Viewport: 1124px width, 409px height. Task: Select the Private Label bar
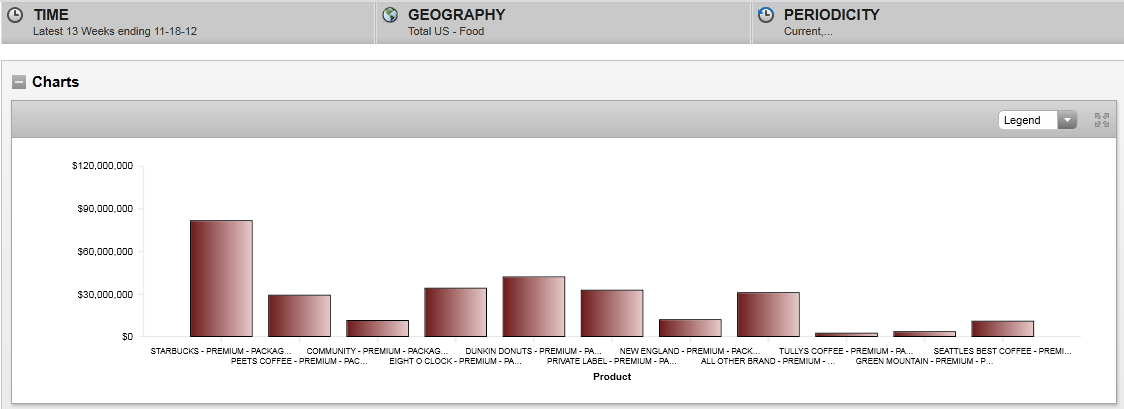611,313
